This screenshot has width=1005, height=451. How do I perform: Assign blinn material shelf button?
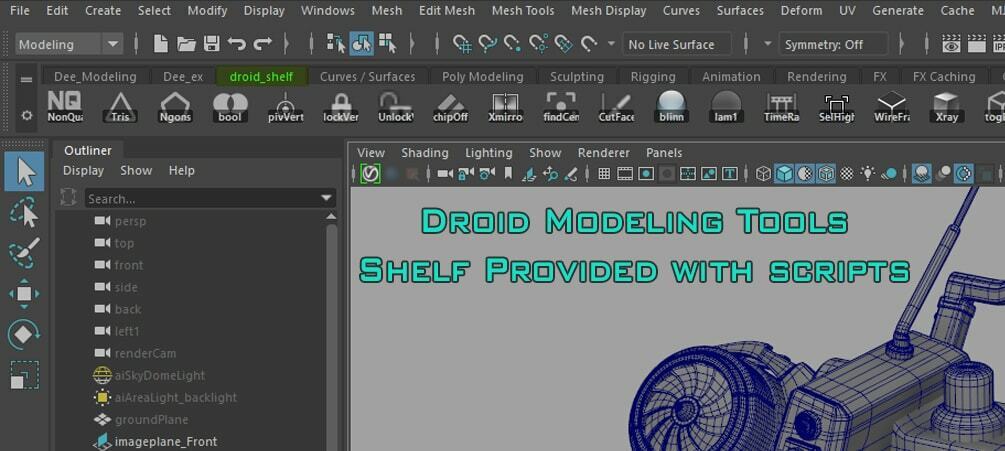pyautogui.click(x=671, y=106)
